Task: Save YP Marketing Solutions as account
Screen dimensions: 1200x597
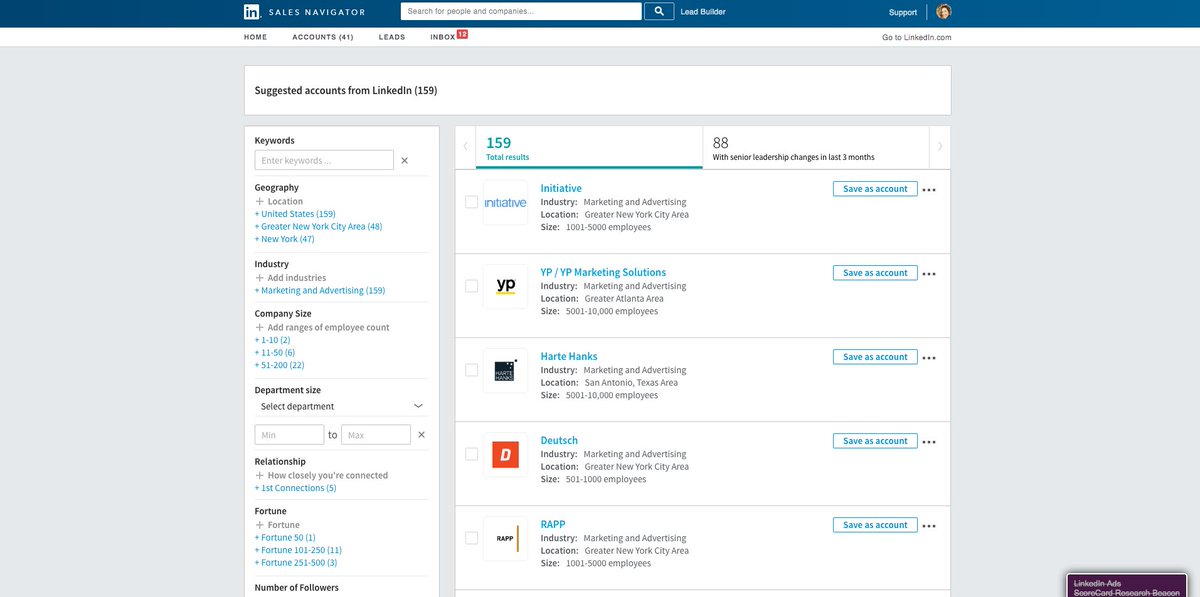Action: [x=875, y=273]
